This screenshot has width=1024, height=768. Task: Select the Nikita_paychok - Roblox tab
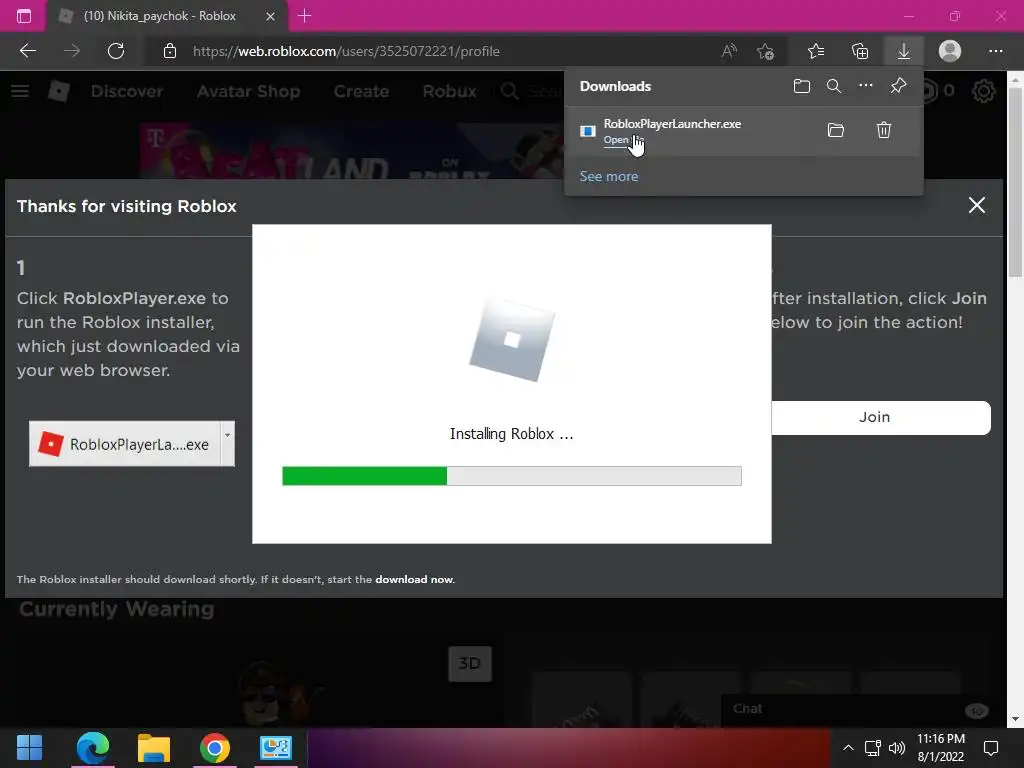coord(167,16)
